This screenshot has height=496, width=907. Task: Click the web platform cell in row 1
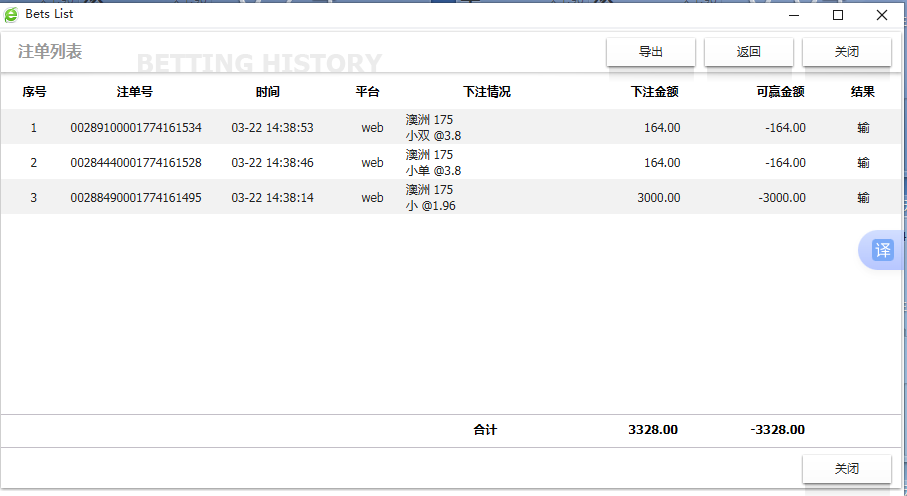(373, 127)
